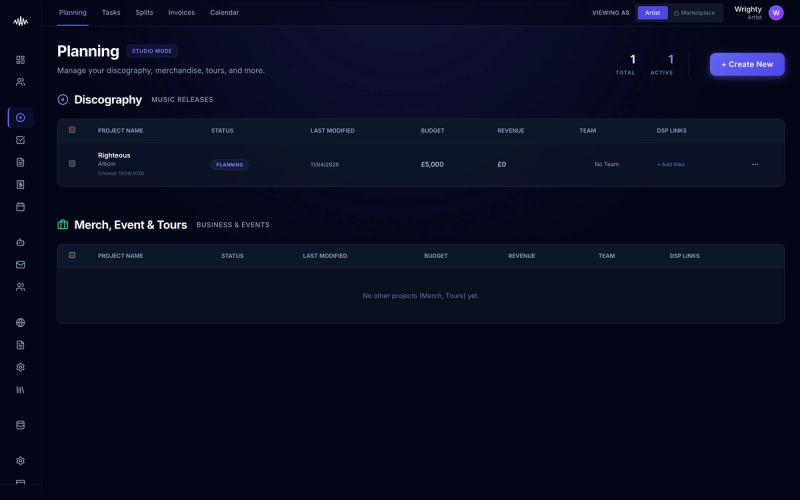Click the £0 revenue value
Screen dimensions: 800x500
502,164
